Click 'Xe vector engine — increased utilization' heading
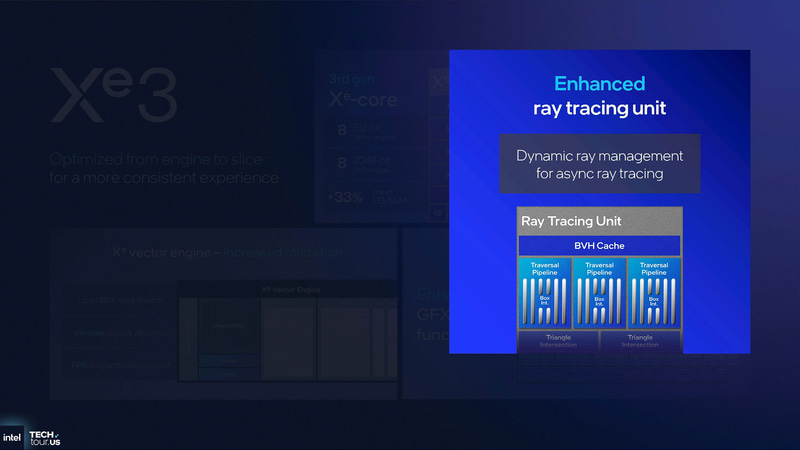Screen dimensions: 800x450 [x=227, y=252]
